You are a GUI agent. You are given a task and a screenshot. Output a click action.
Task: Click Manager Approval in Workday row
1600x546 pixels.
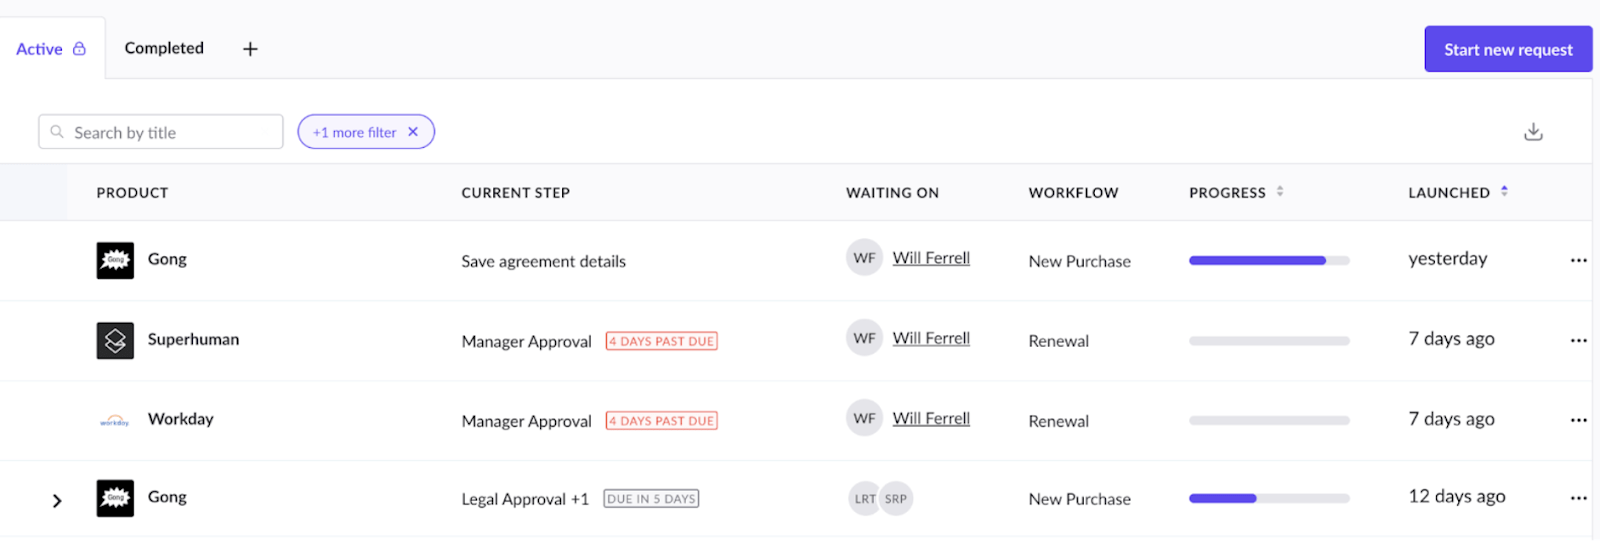click(x=526, y=421)
